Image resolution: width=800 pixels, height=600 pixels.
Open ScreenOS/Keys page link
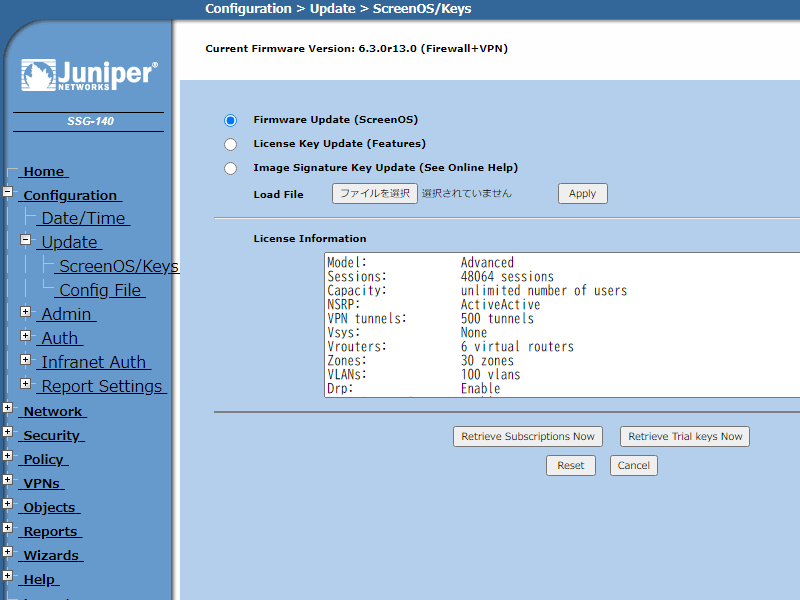(x=117, y=266)
